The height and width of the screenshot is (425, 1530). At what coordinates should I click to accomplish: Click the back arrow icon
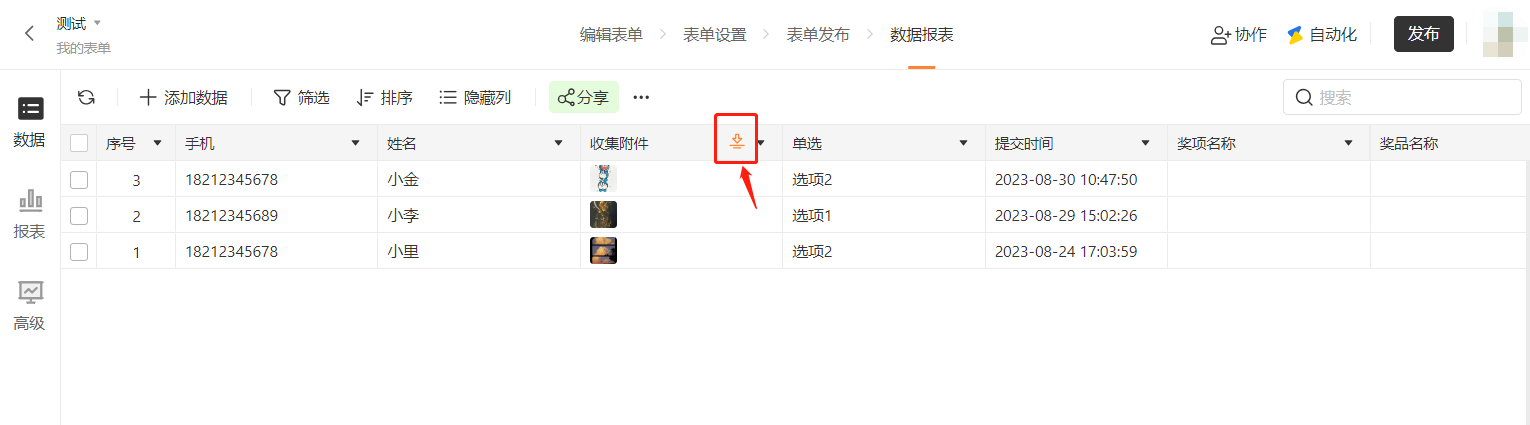coord(29,33)
